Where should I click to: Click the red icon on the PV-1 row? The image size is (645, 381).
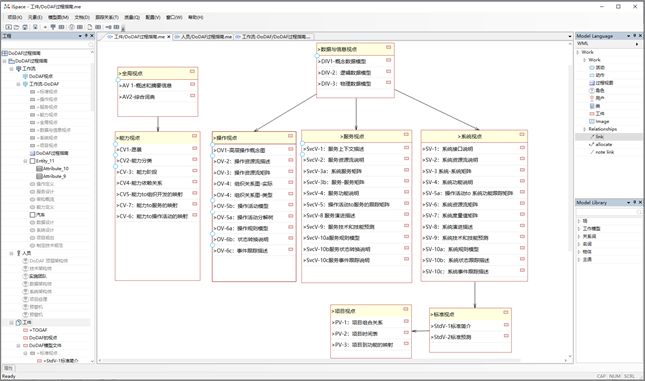406,321
